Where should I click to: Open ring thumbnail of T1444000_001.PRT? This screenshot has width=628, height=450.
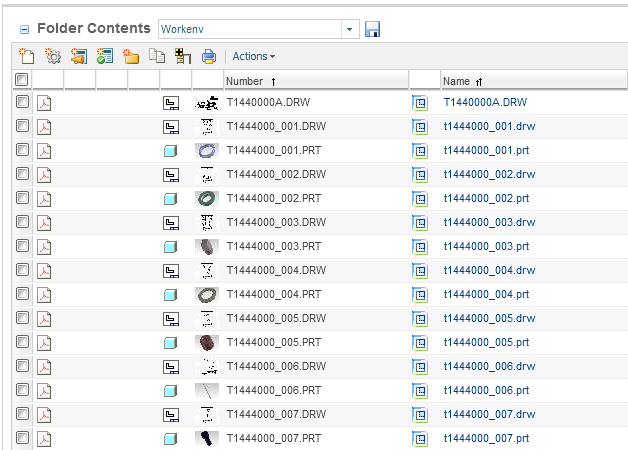(x=207, y=151)
